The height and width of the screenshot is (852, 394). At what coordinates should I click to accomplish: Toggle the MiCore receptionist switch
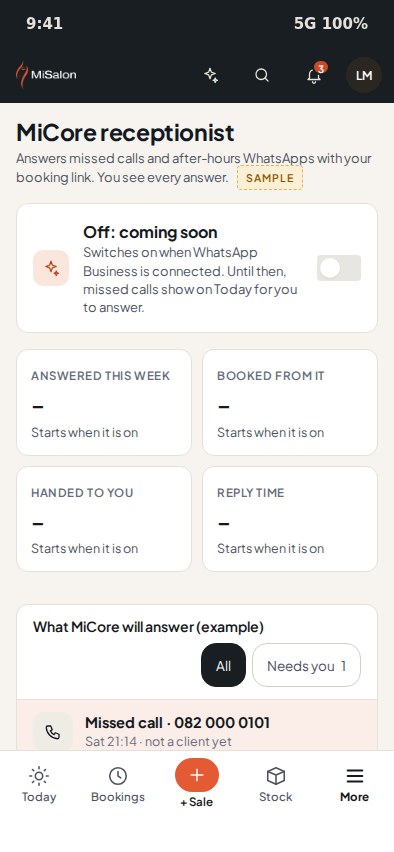click(339, 268)
